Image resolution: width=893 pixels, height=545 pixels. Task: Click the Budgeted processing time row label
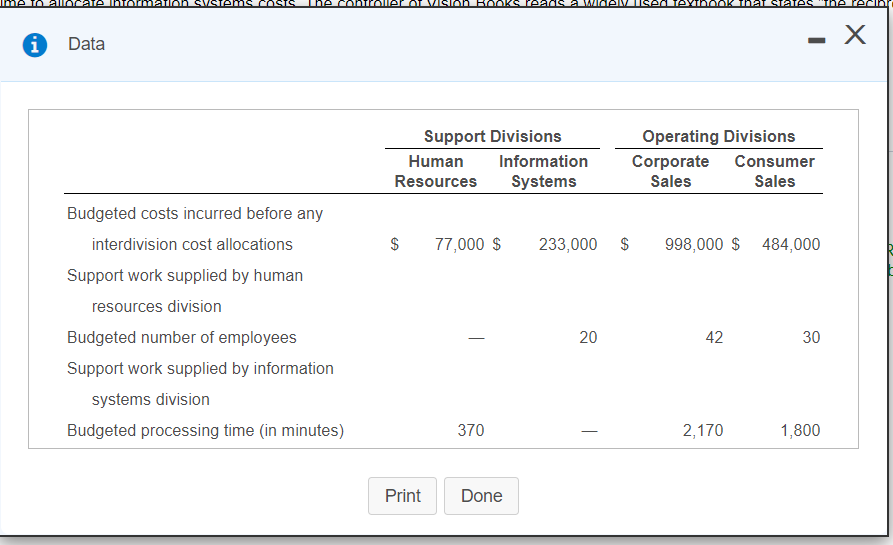(x=206, y=431)
